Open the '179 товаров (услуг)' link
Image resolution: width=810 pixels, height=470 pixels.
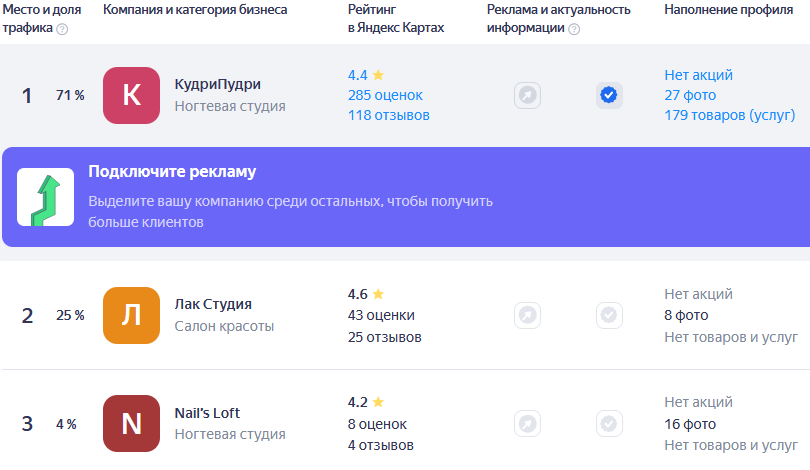[x=731, y=115]
